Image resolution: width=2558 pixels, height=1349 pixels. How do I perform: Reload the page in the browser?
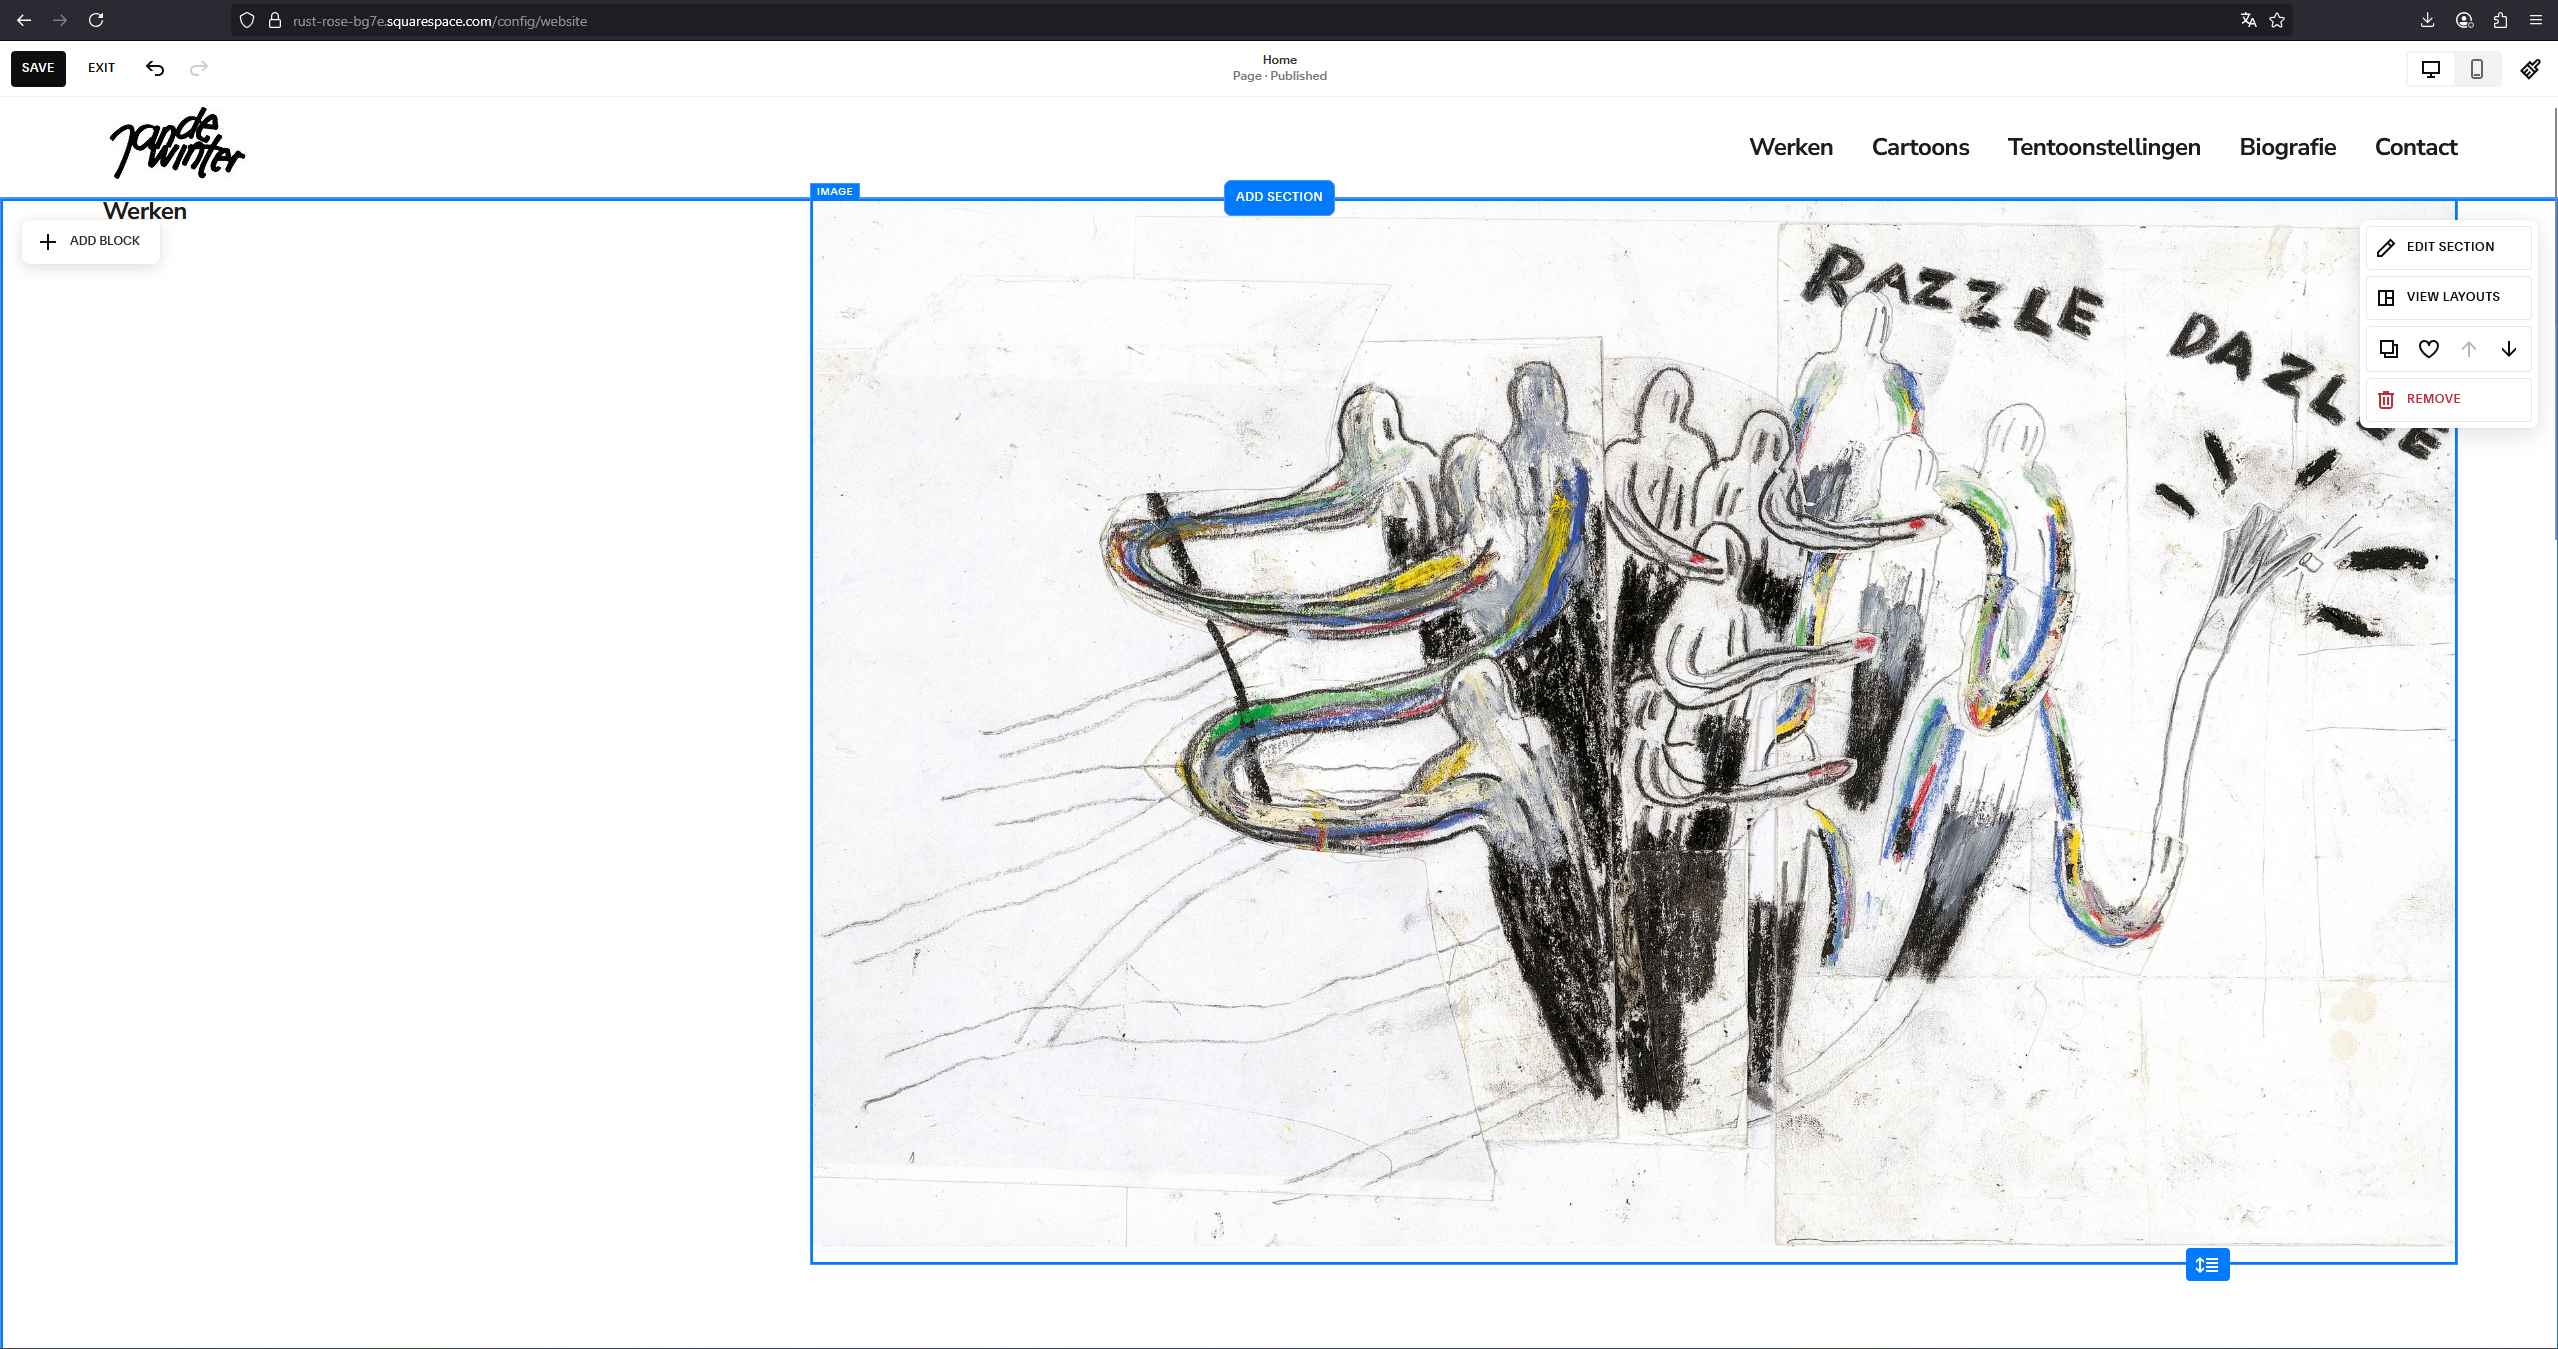[x=96, y=20]
